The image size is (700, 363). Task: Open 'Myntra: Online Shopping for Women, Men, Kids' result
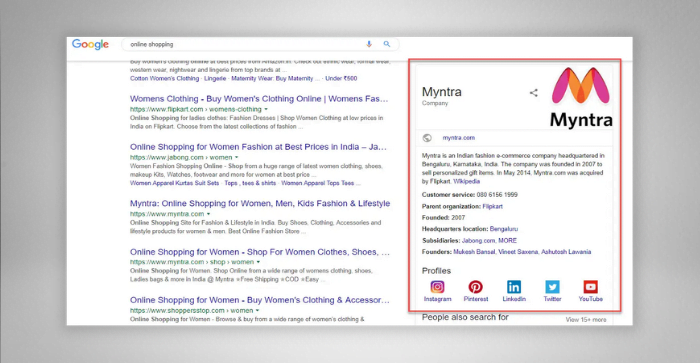(x=260, y=203)
